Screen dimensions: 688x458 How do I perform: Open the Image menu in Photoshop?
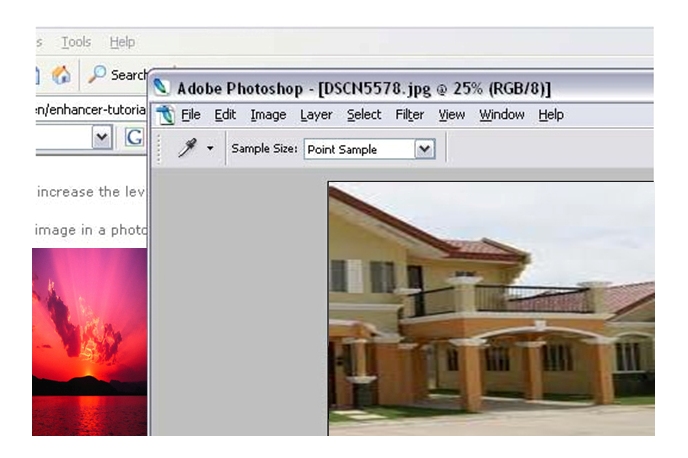(x=268, y=115)
